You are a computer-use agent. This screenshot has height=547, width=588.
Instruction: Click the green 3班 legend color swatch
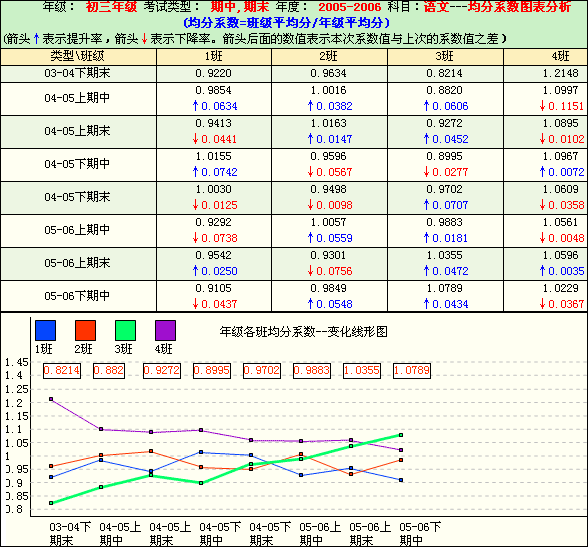click(x=125, y=330)
